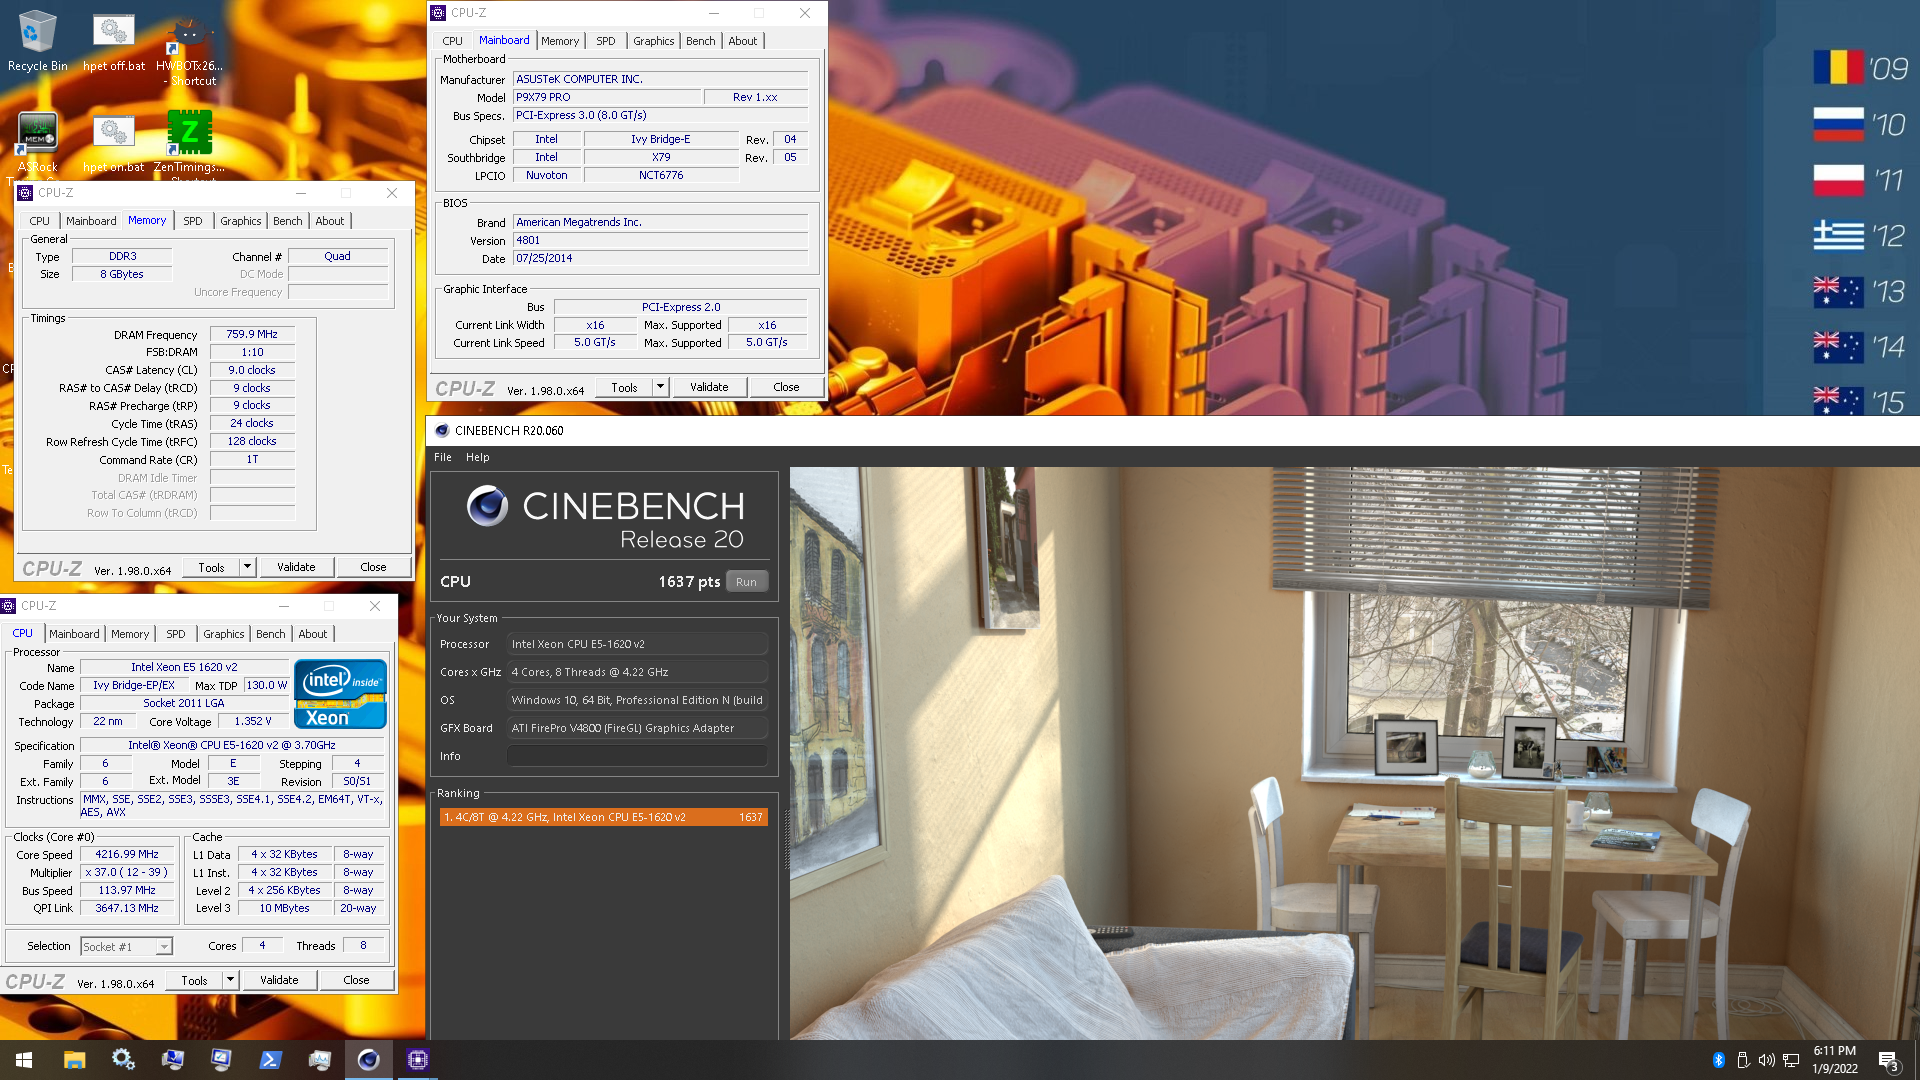Open About tab in Memory window

[x=330, y=221]
